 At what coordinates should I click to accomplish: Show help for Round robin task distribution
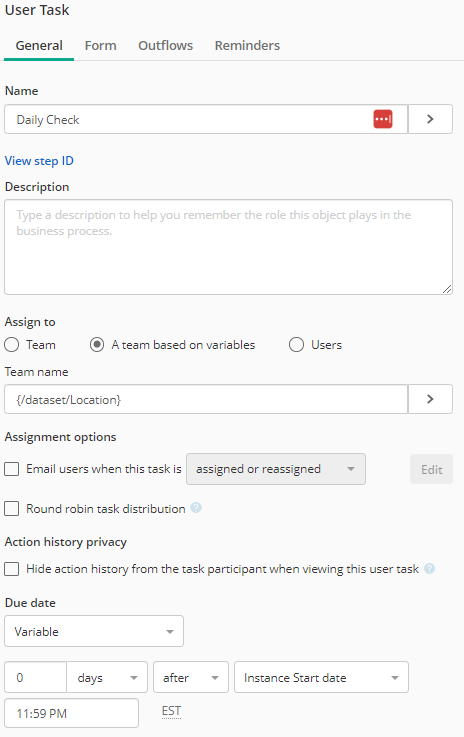pos(196,508)
